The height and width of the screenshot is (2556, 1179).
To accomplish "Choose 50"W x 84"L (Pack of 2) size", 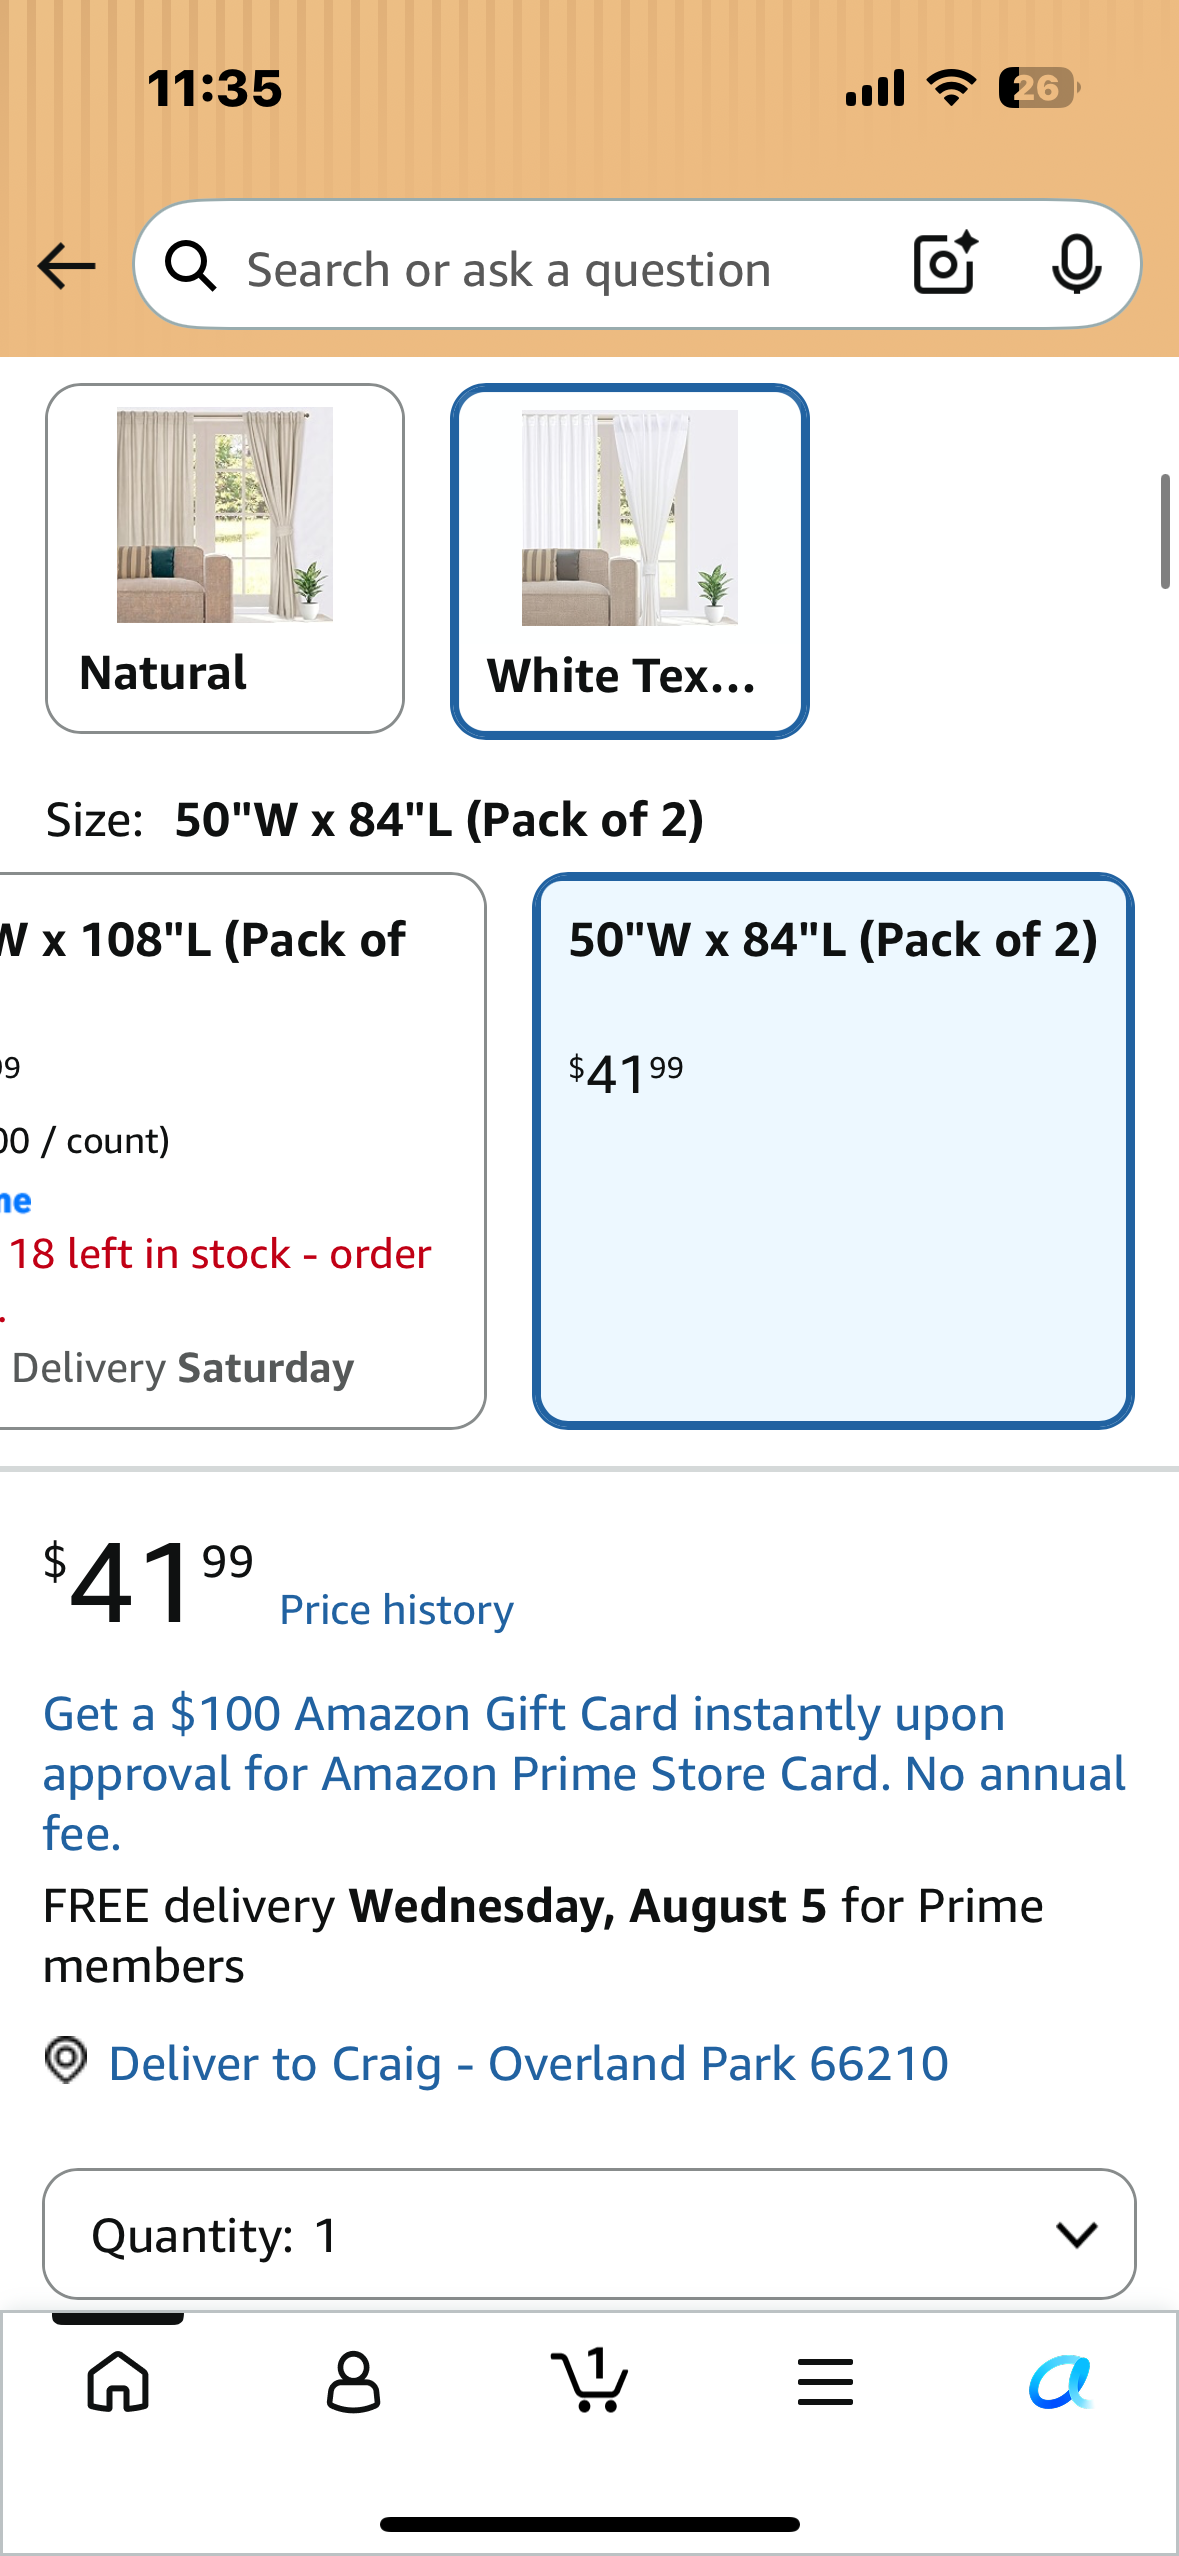I will pyautogui.click(x=833, y=1151).
